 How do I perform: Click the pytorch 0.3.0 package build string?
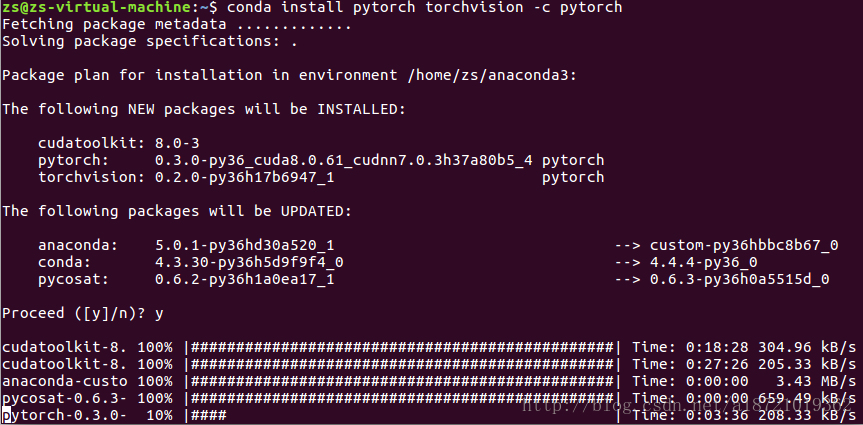pyautogui.click(x=344, y=160)
